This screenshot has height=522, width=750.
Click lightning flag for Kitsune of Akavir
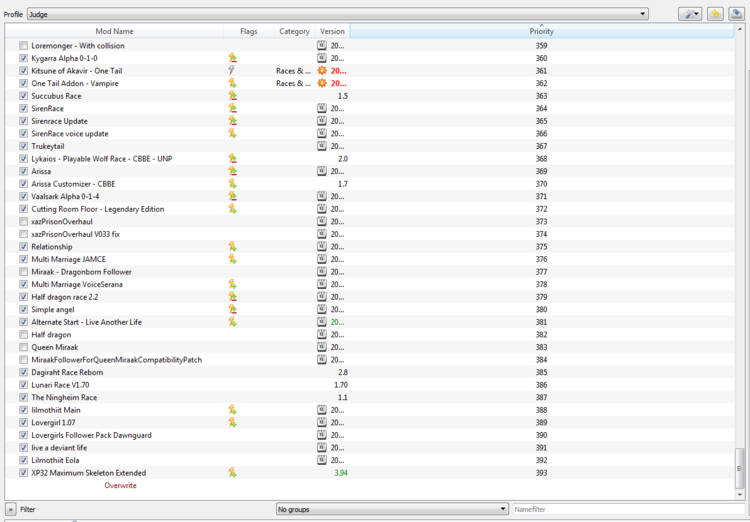point(232,70)
